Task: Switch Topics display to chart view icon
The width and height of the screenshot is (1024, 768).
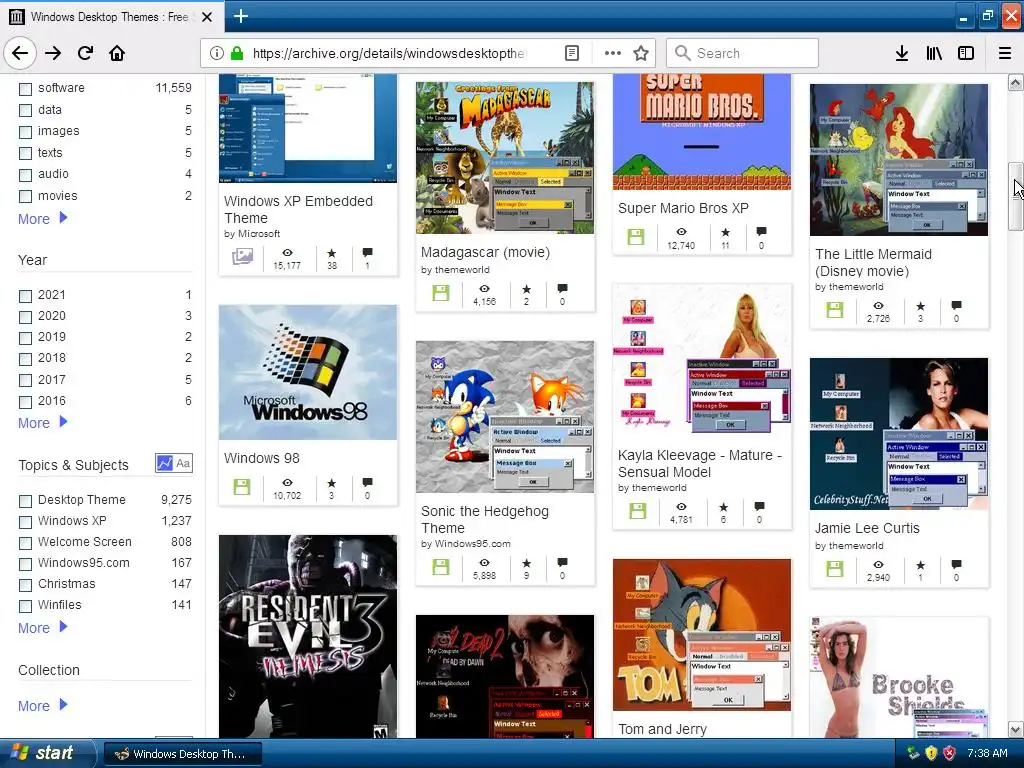Action: (x=164, y=463)
